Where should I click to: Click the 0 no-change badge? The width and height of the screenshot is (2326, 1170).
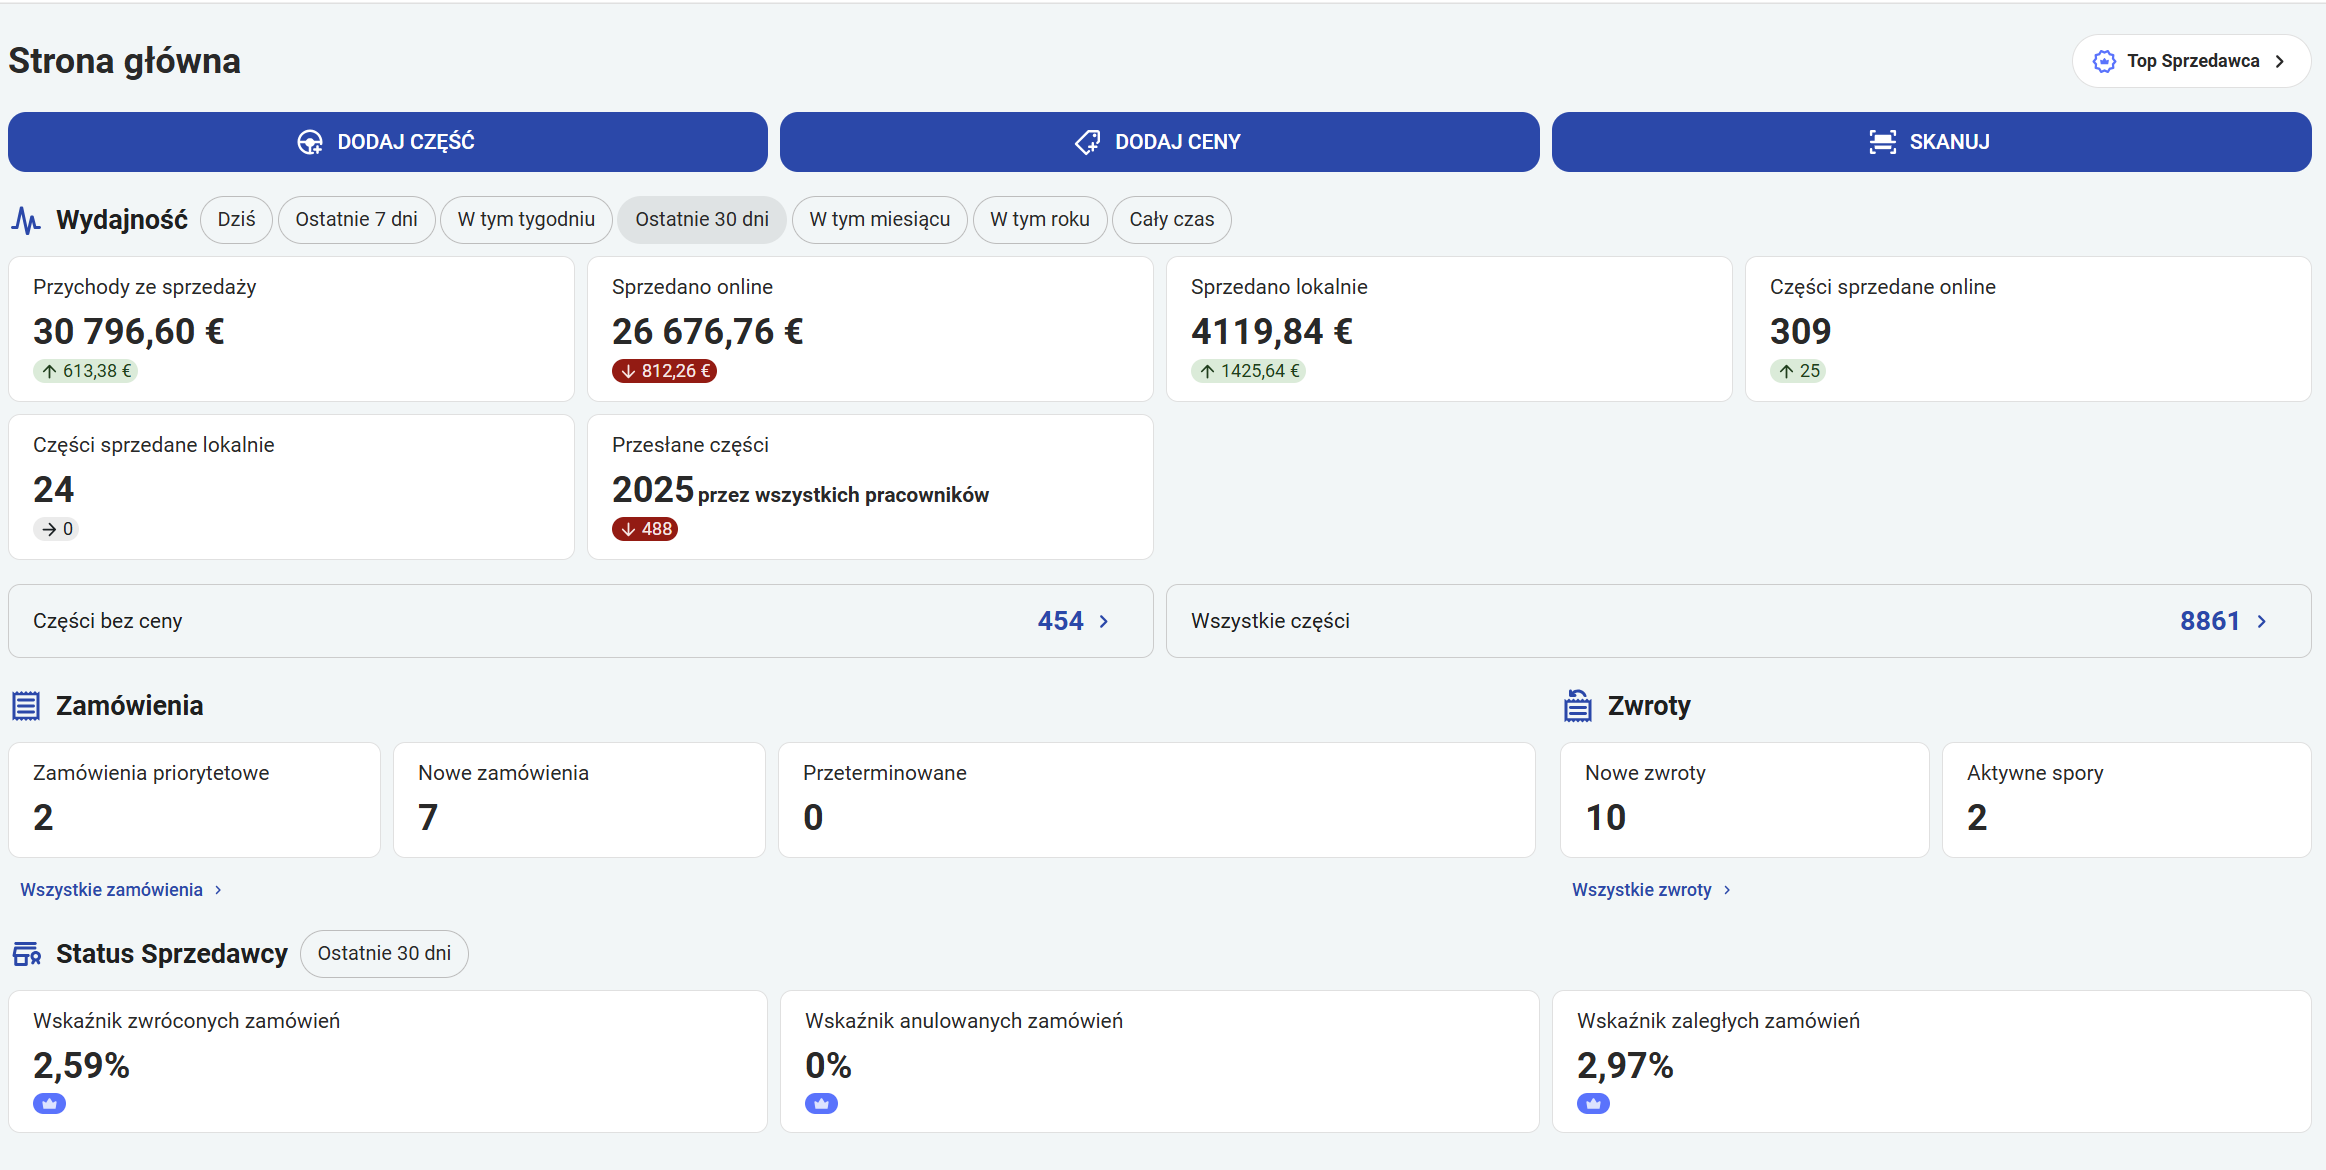[x=57, y=529]
